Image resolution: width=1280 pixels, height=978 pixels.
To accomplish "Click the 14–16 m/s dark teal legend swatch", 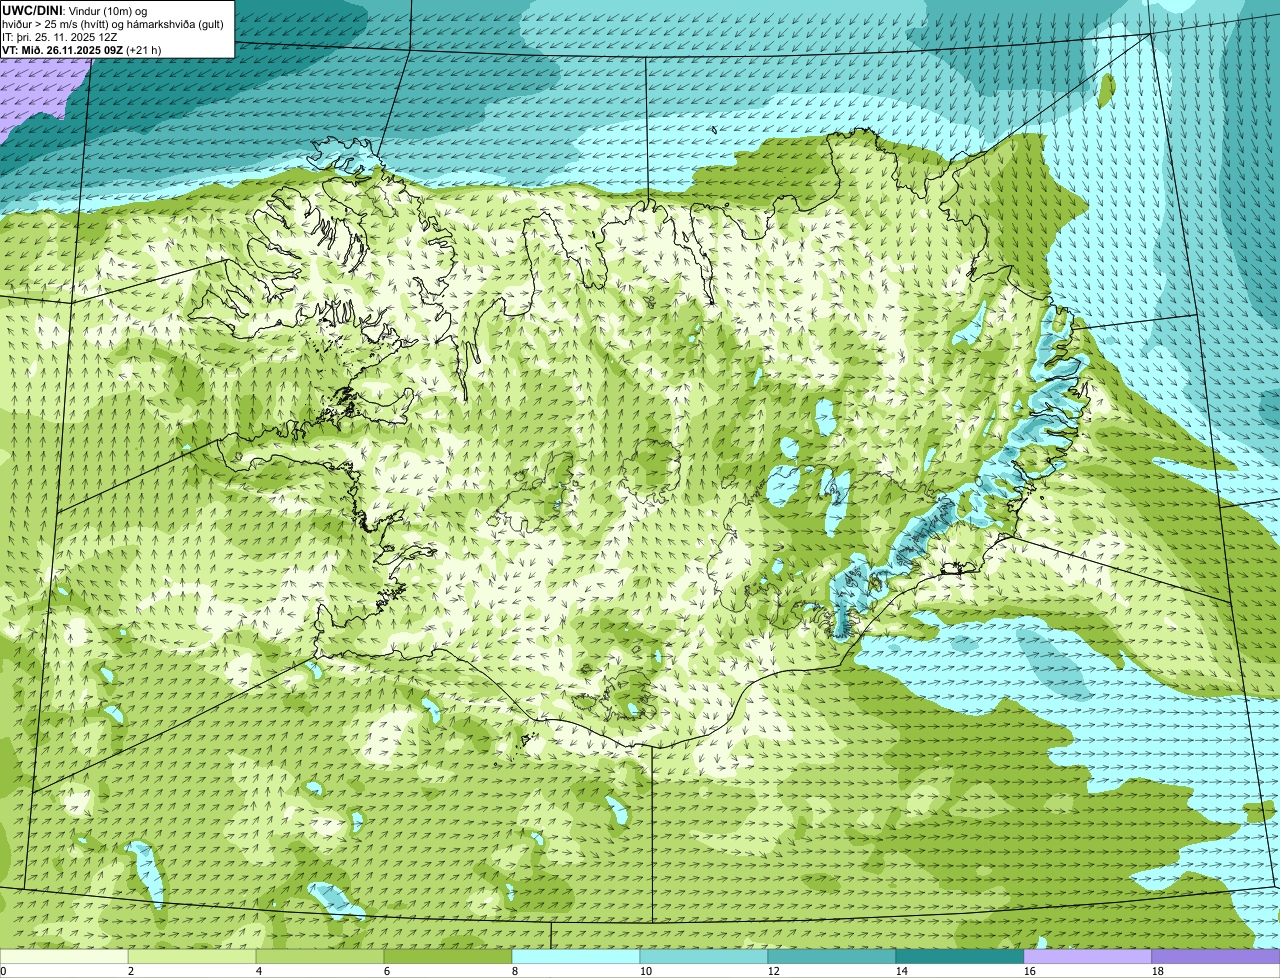I will tap(960, 956).
